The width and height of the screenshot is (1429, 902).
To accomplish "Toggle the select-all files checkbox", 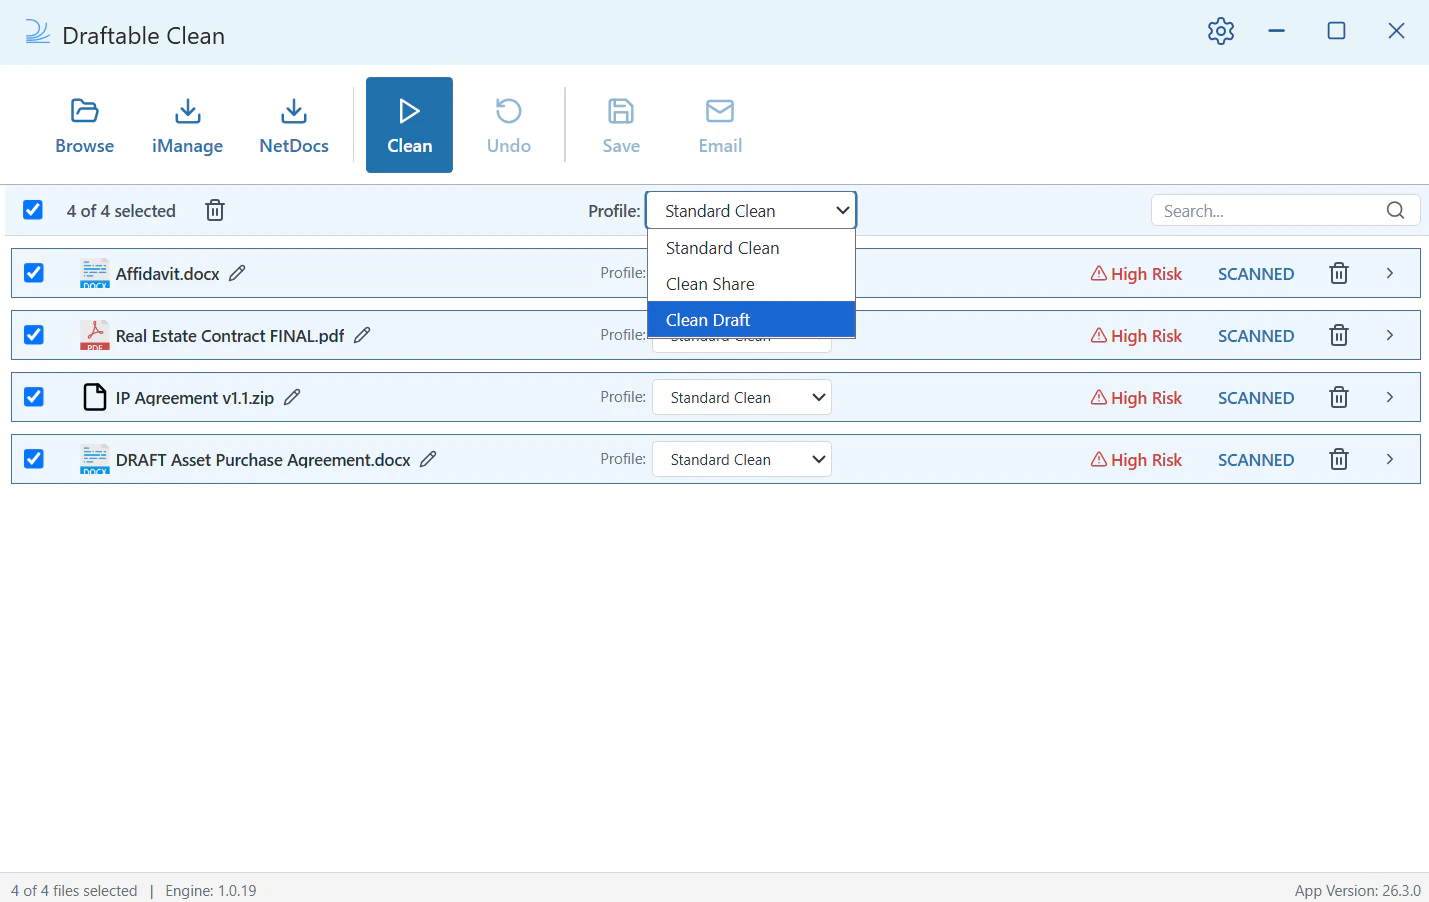I will [x=33, y=210].
